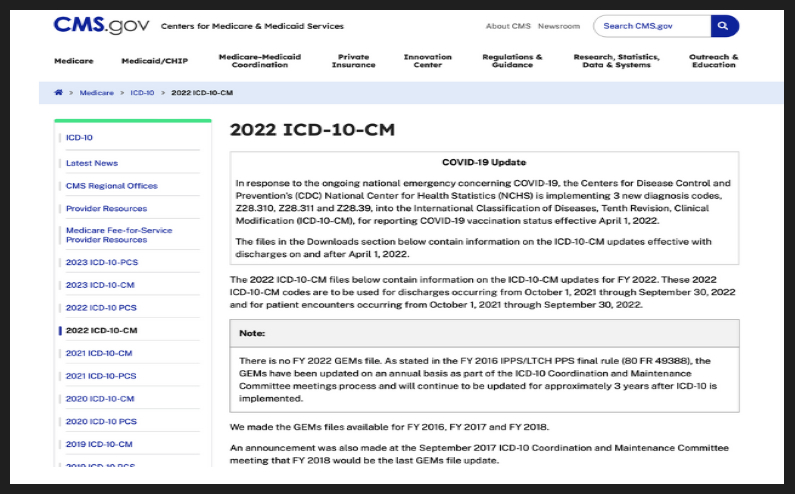Open 2023 ICD-10-CM sidebar link

point(100,285)
